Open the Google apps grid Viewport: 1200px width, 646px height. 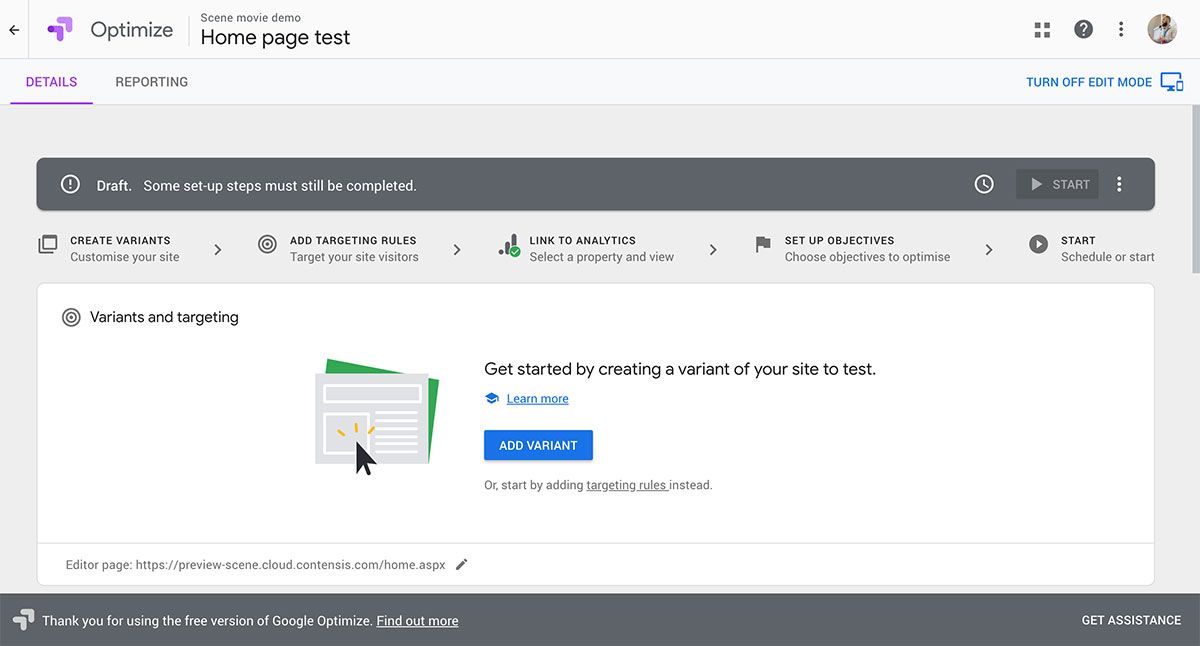[x=1042, y=30]
